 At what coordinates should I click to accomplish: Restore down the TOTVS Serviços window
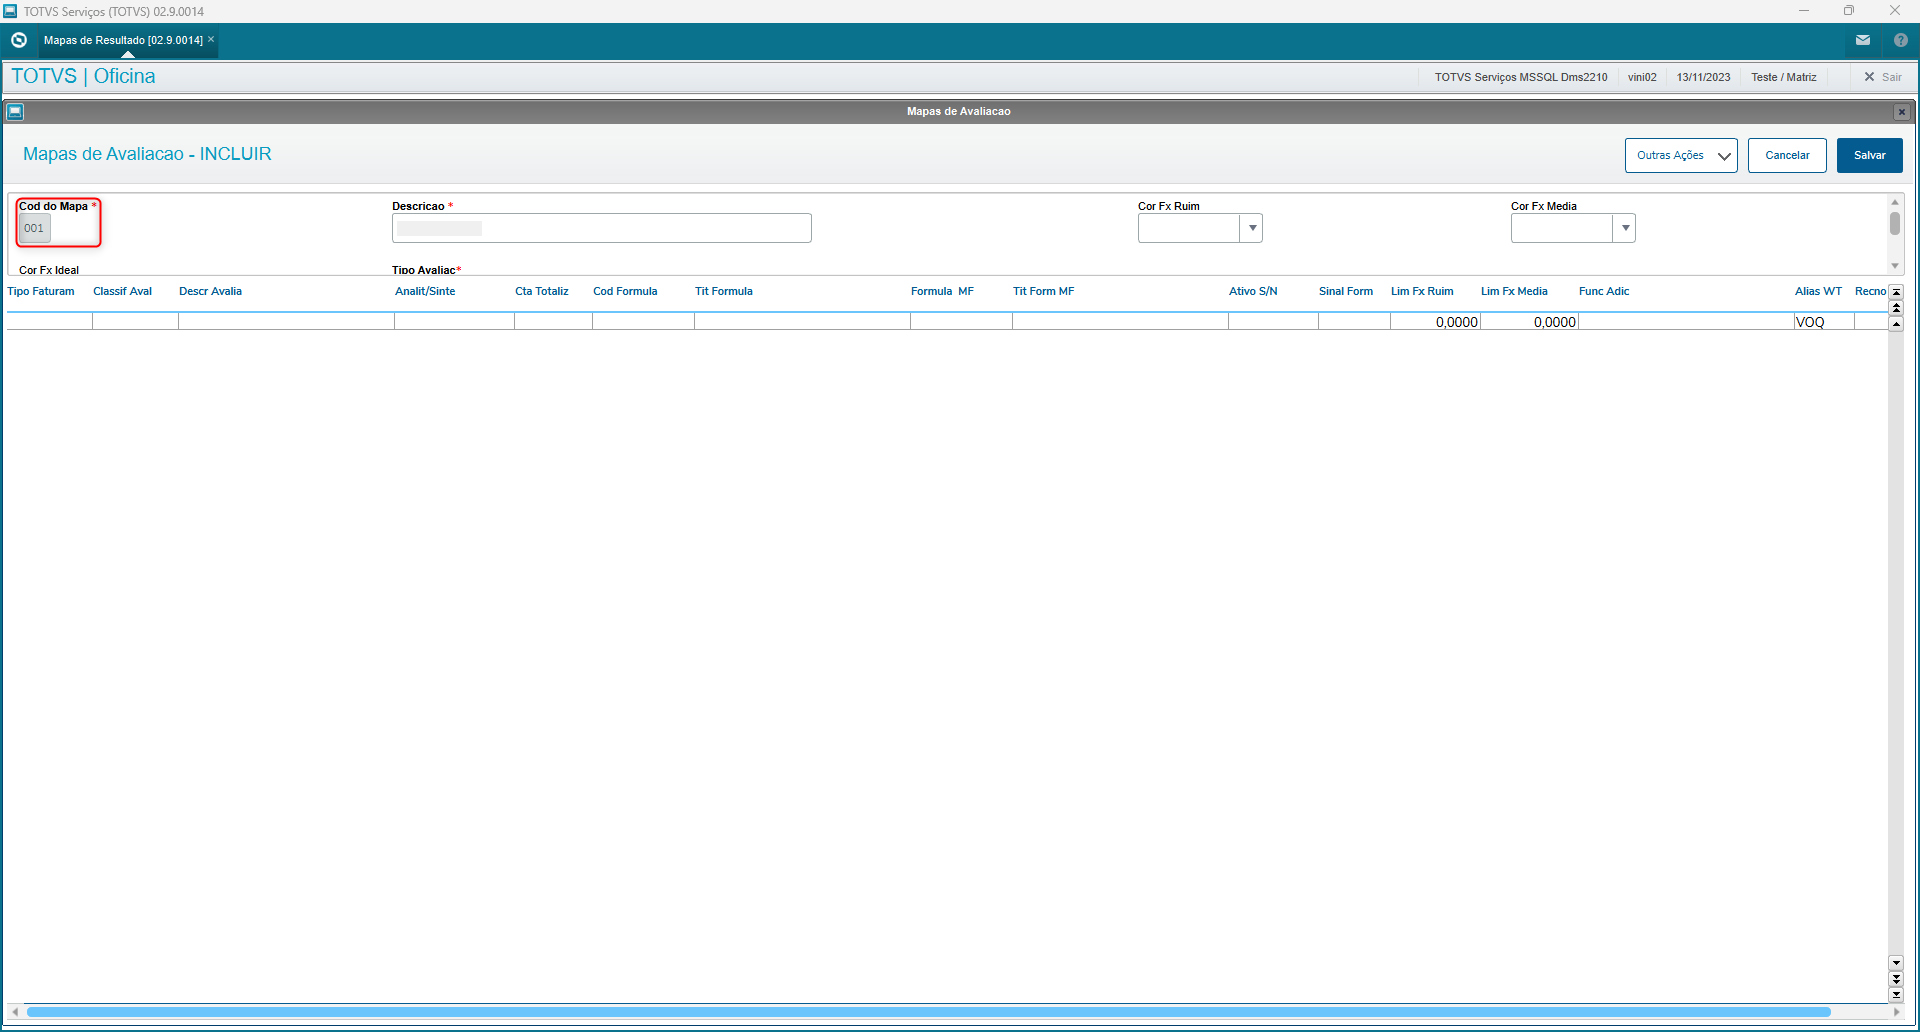[x=1849, y=11]
